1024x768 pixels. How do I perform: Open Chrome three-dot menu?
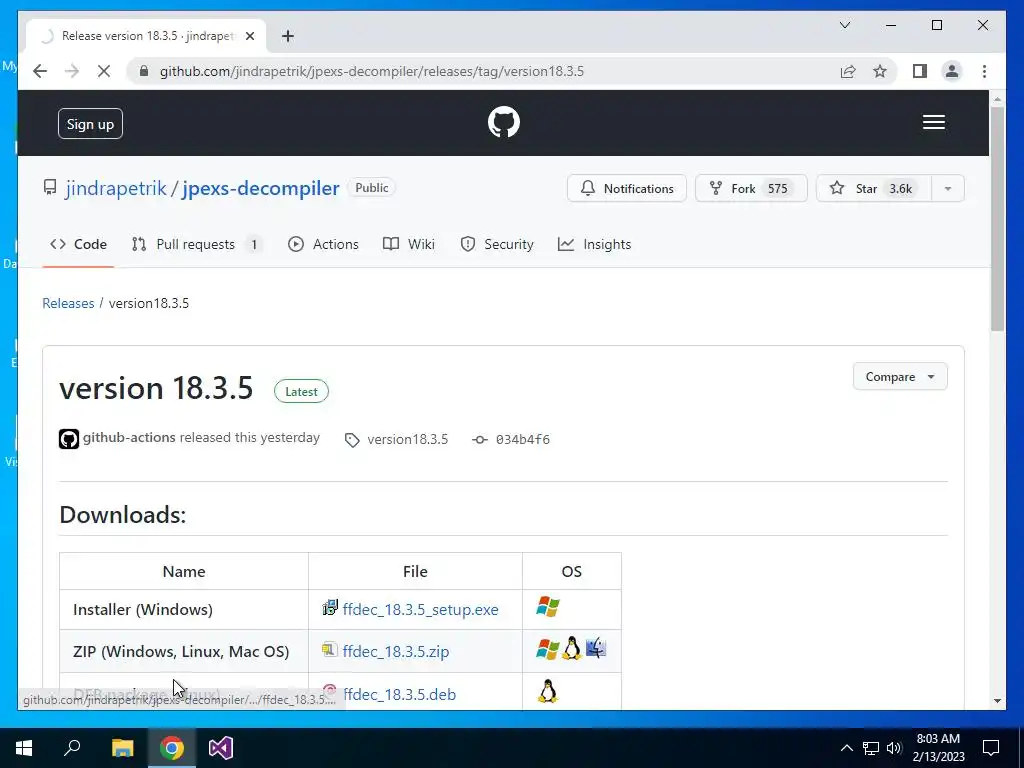tap(984, 71)
